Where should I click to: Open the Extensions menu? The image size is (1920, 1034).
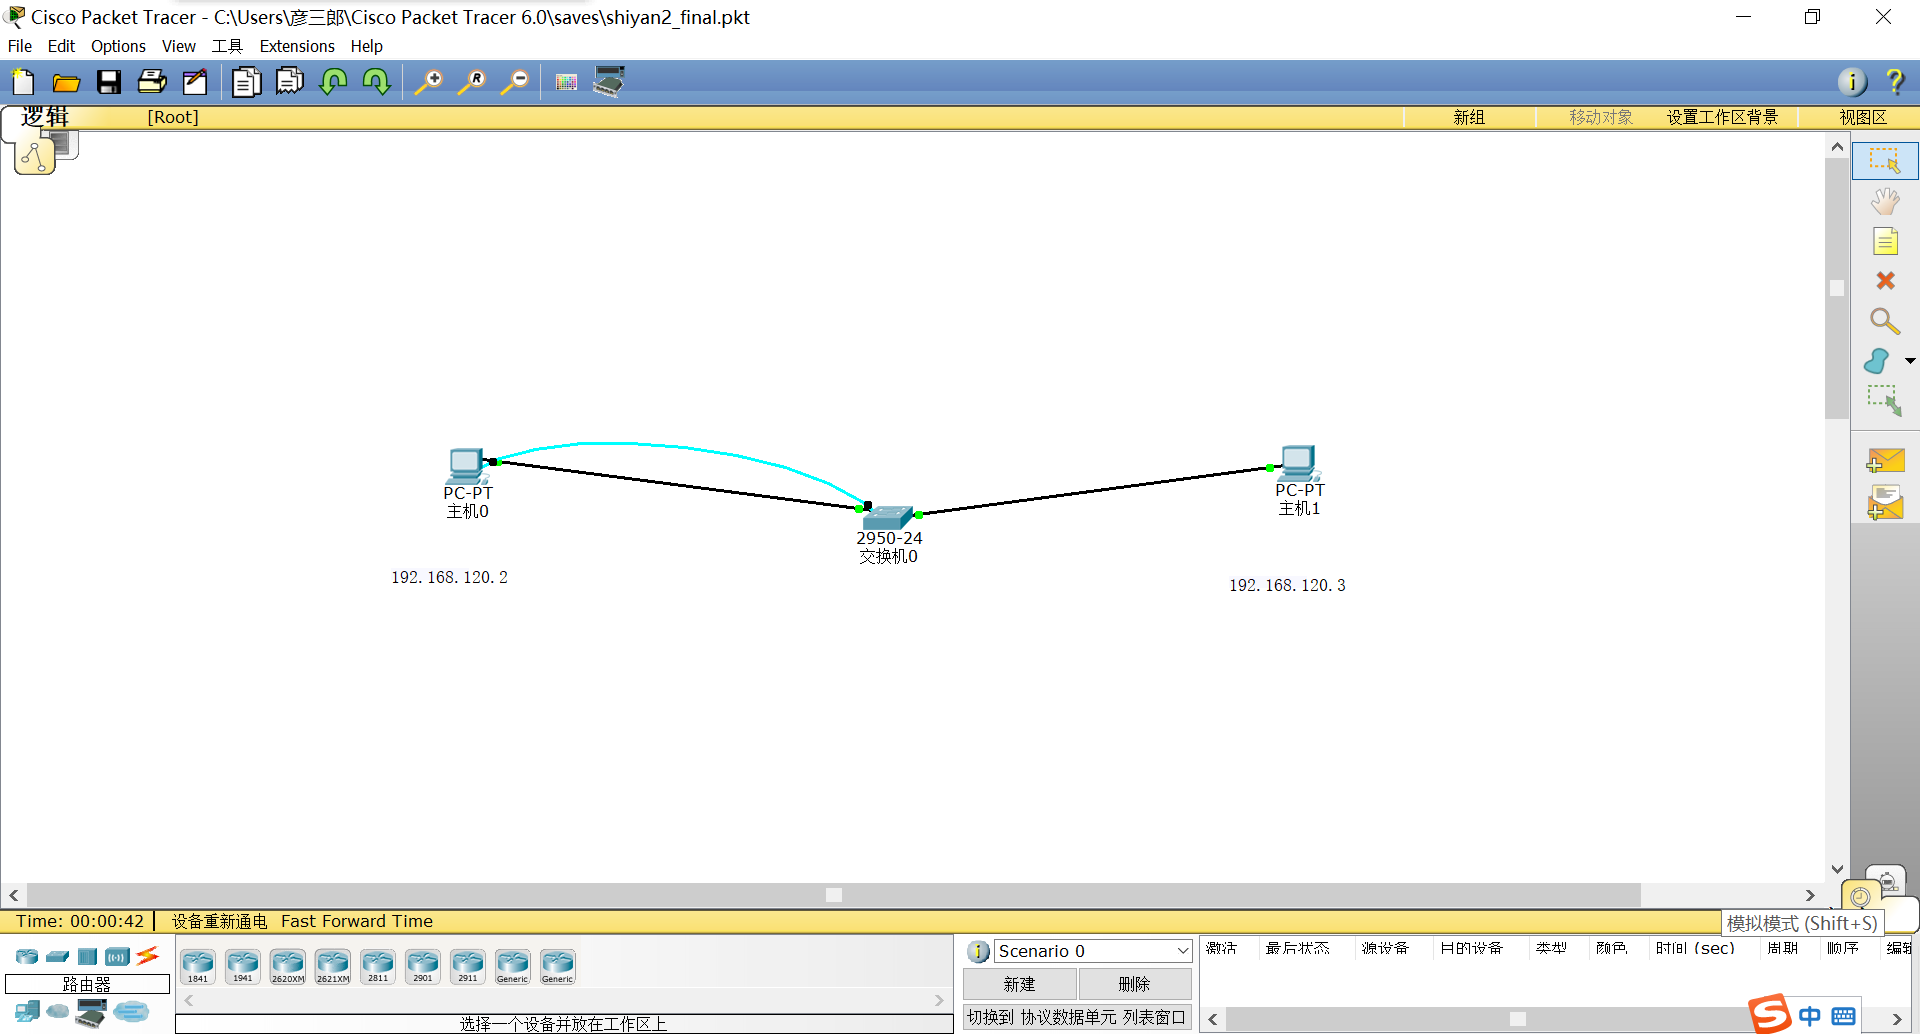[297, 46]
